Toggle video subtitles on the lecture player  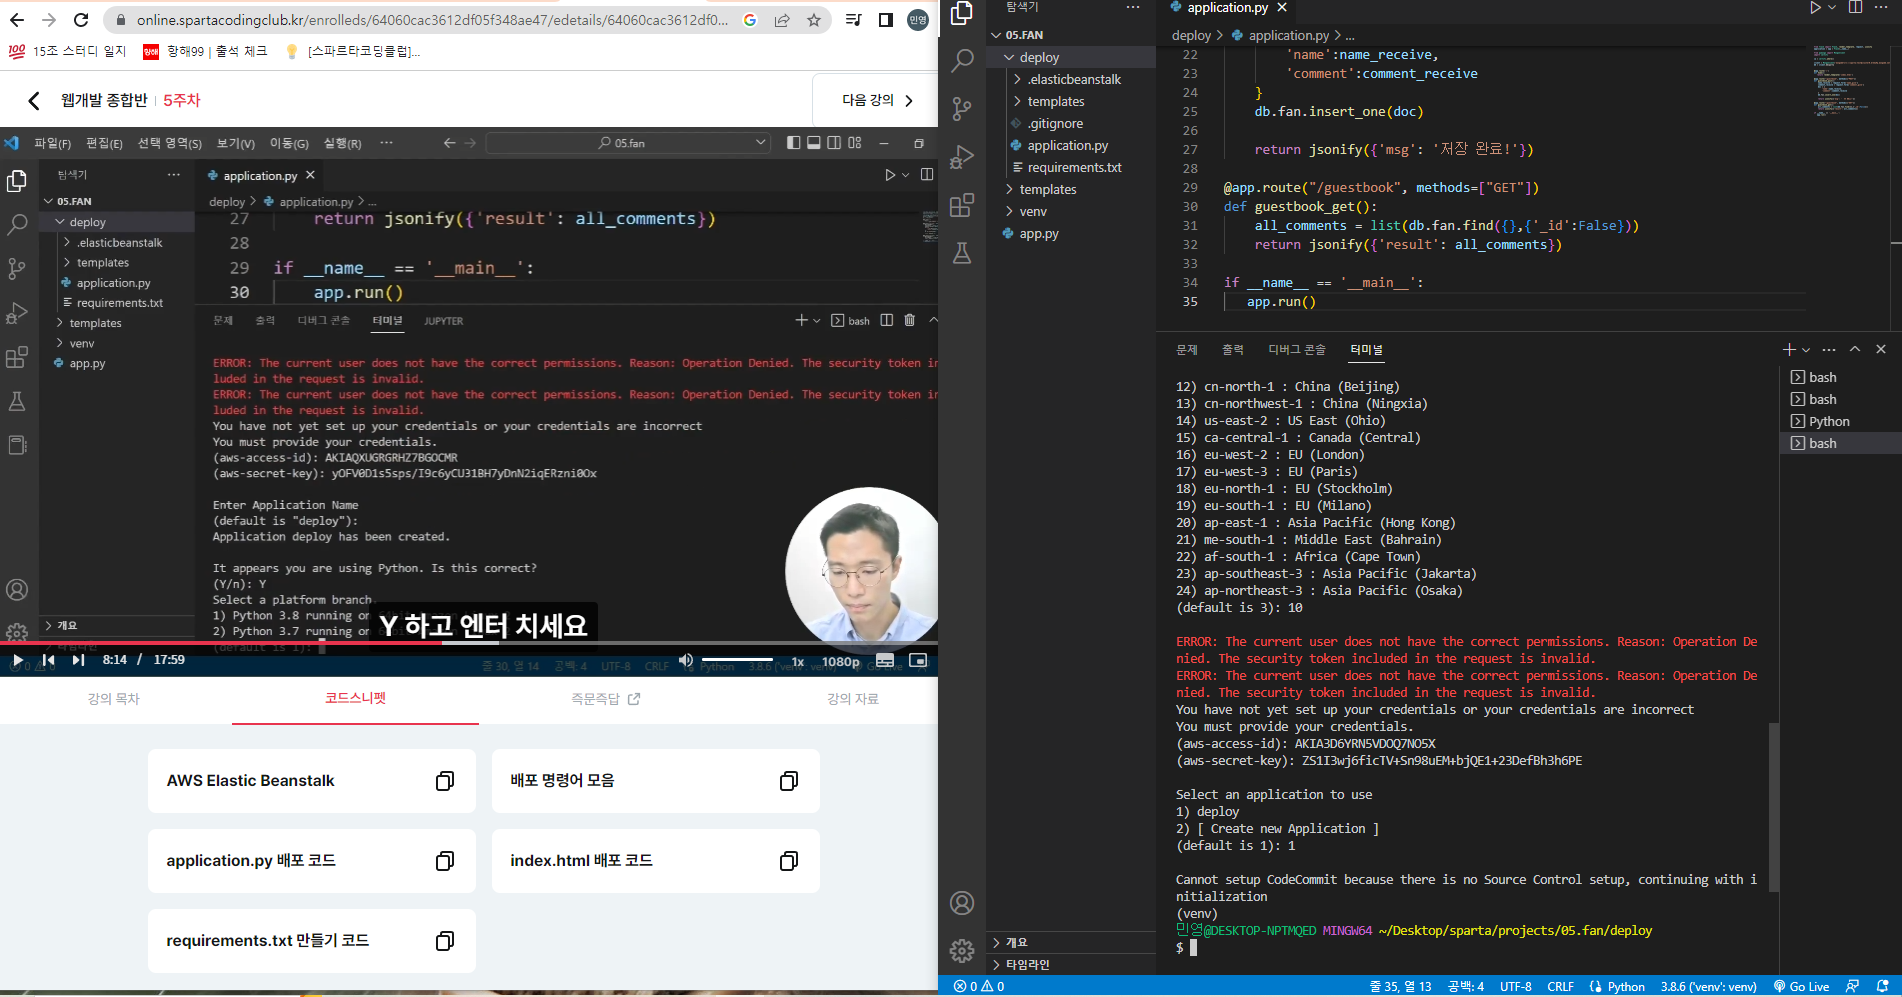[x=885, y=661]
